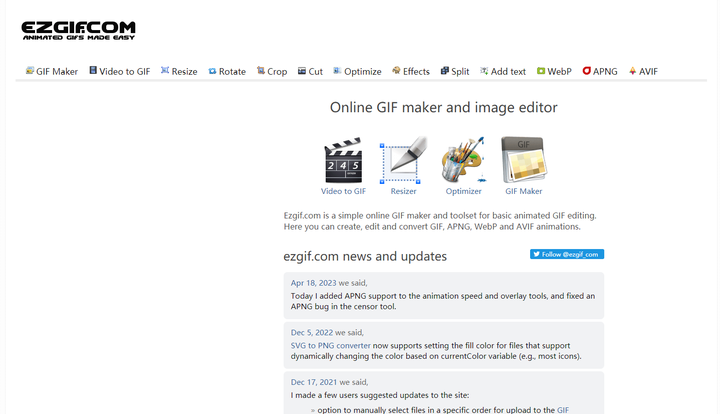Viewport: 720px width, 414px height.
Task: Click the 'I made a few users suggested updates' text
Action: pyautogui.click(x=380, y=395)
